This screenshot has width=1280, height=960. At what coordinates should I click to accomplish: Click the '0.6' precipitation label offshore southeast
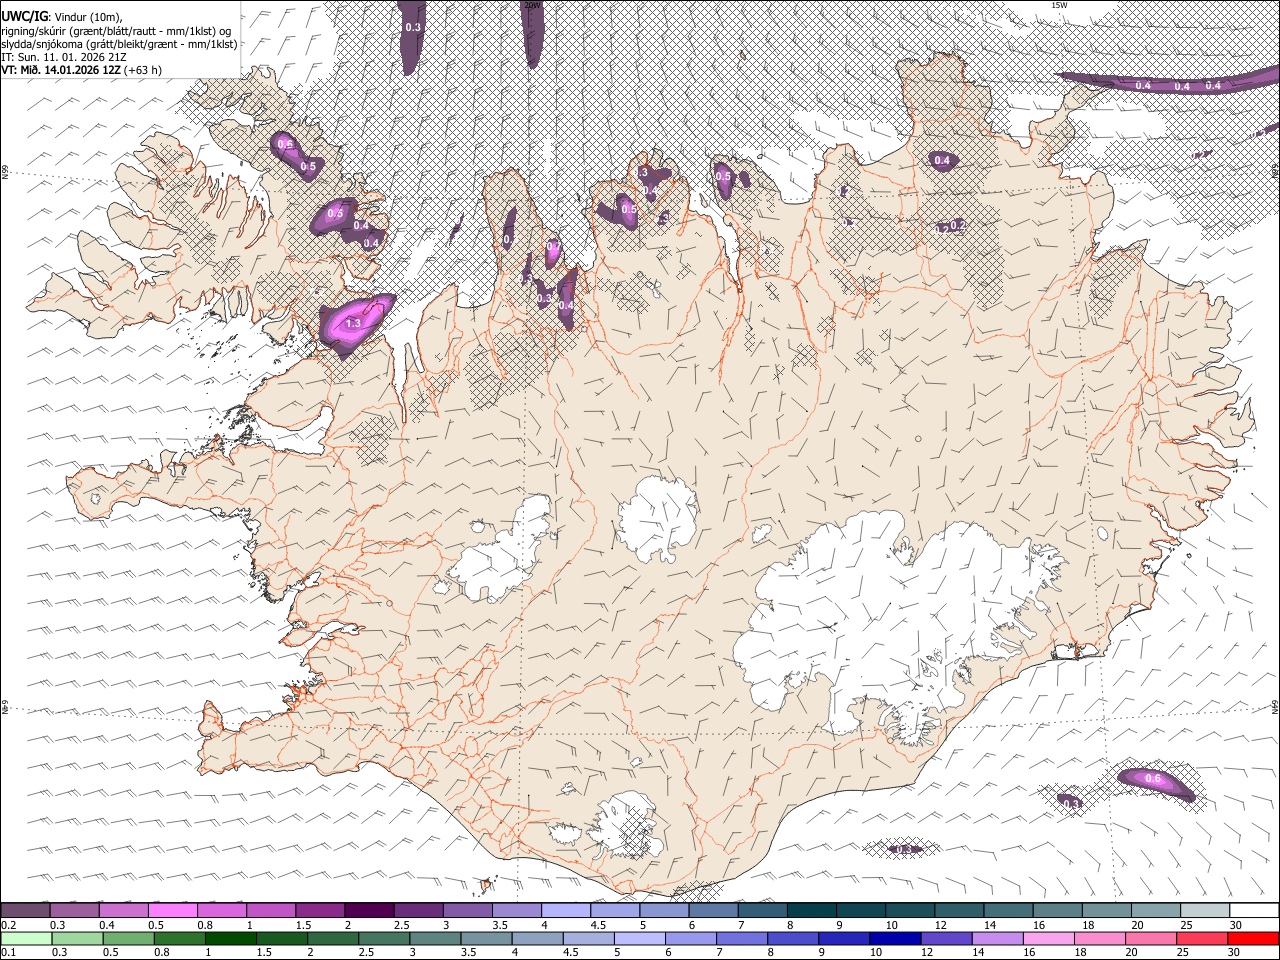1152,779
